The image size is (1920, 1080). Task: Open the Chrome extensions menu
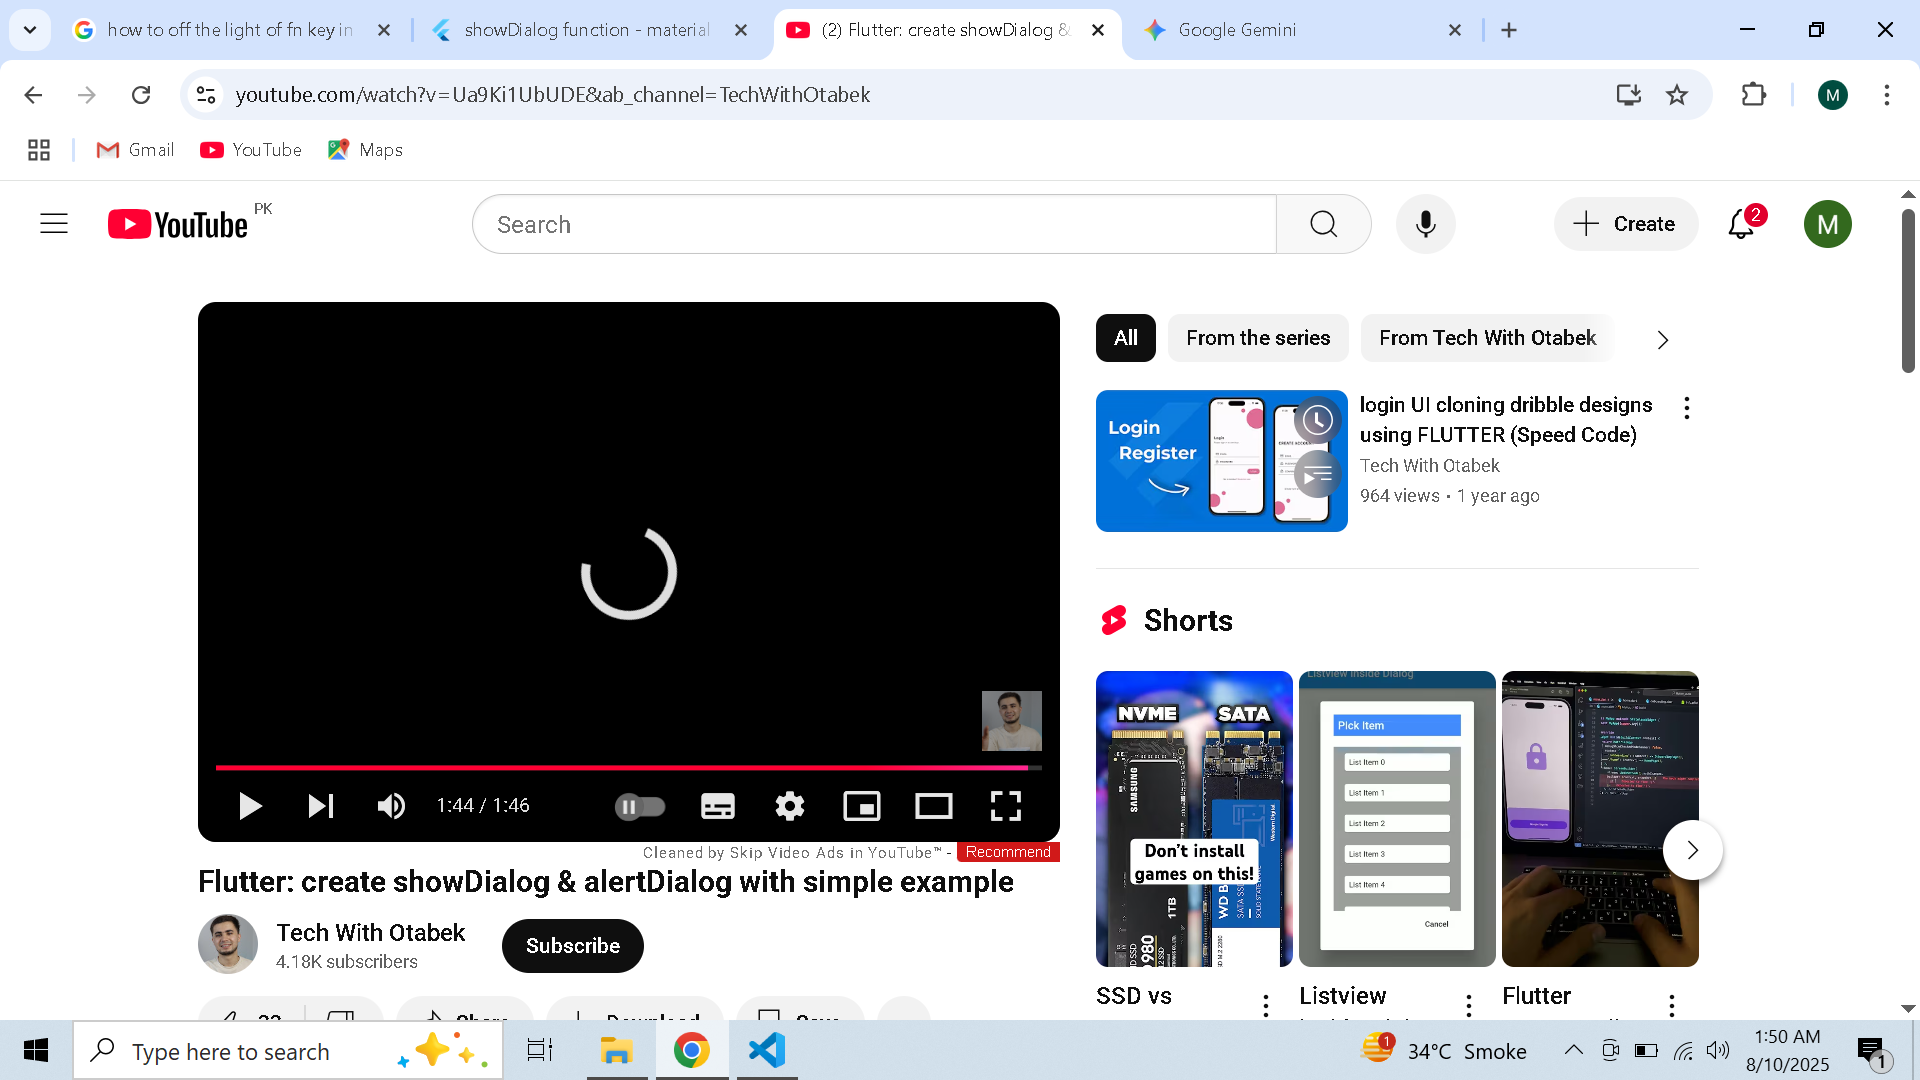click(1754, 95)
